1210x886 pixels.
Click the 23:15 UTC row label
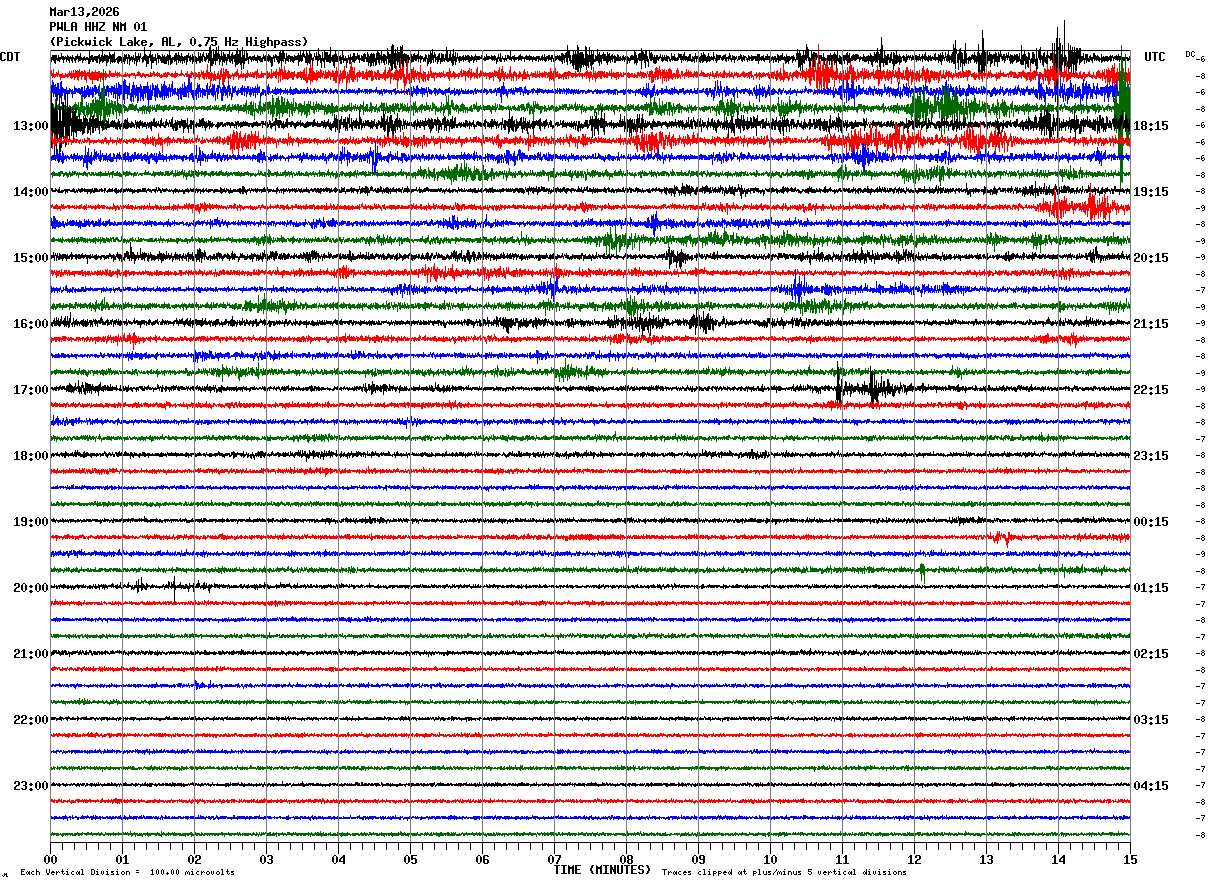pos(1151,456)
